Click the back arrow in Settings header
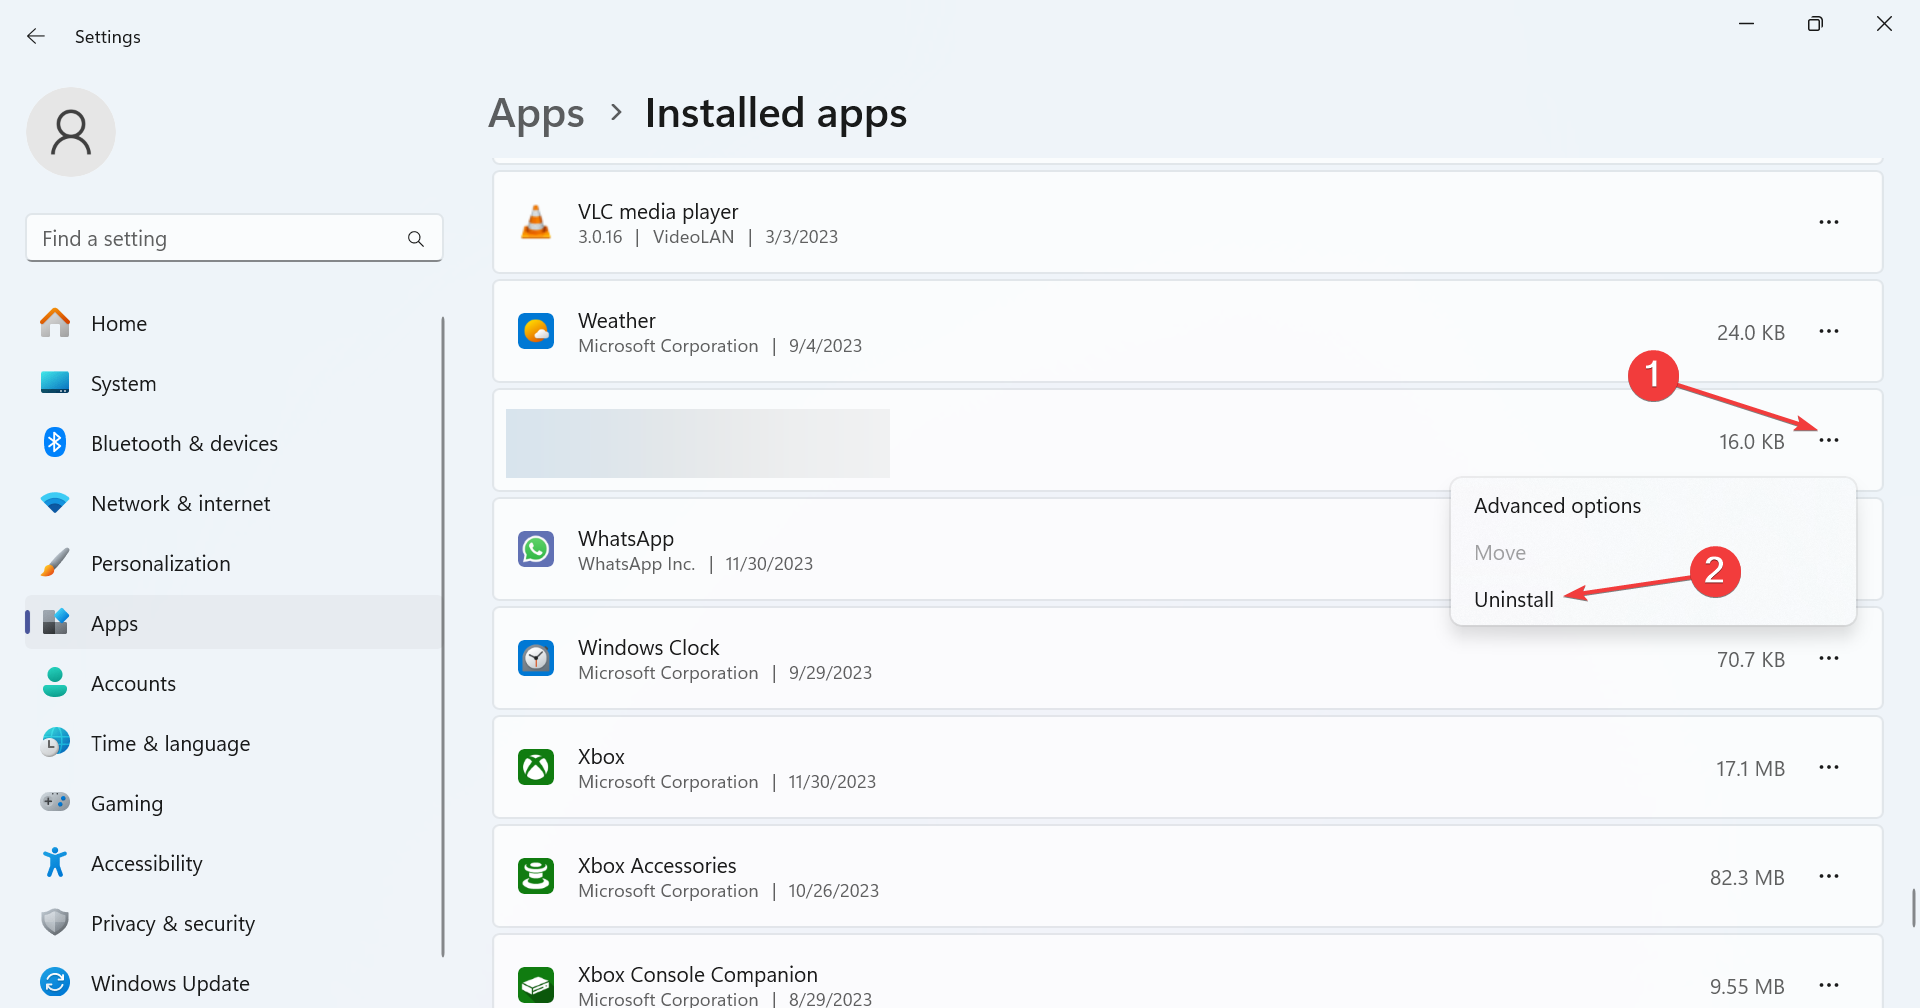The width and height of the screenshot is (1920, 1008). pos(36,36)
